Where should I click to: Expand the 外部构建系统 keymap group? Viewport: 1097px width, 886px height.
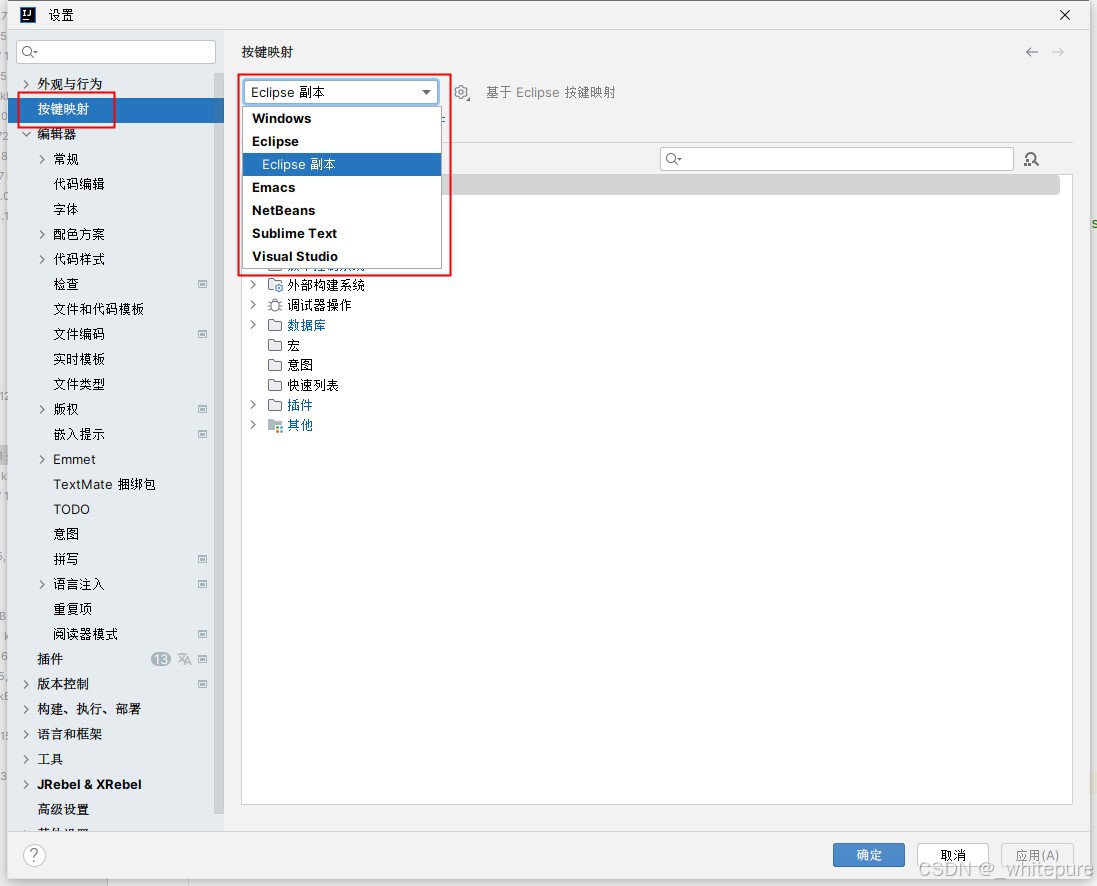pyautogui.click(x=253, y=285)
